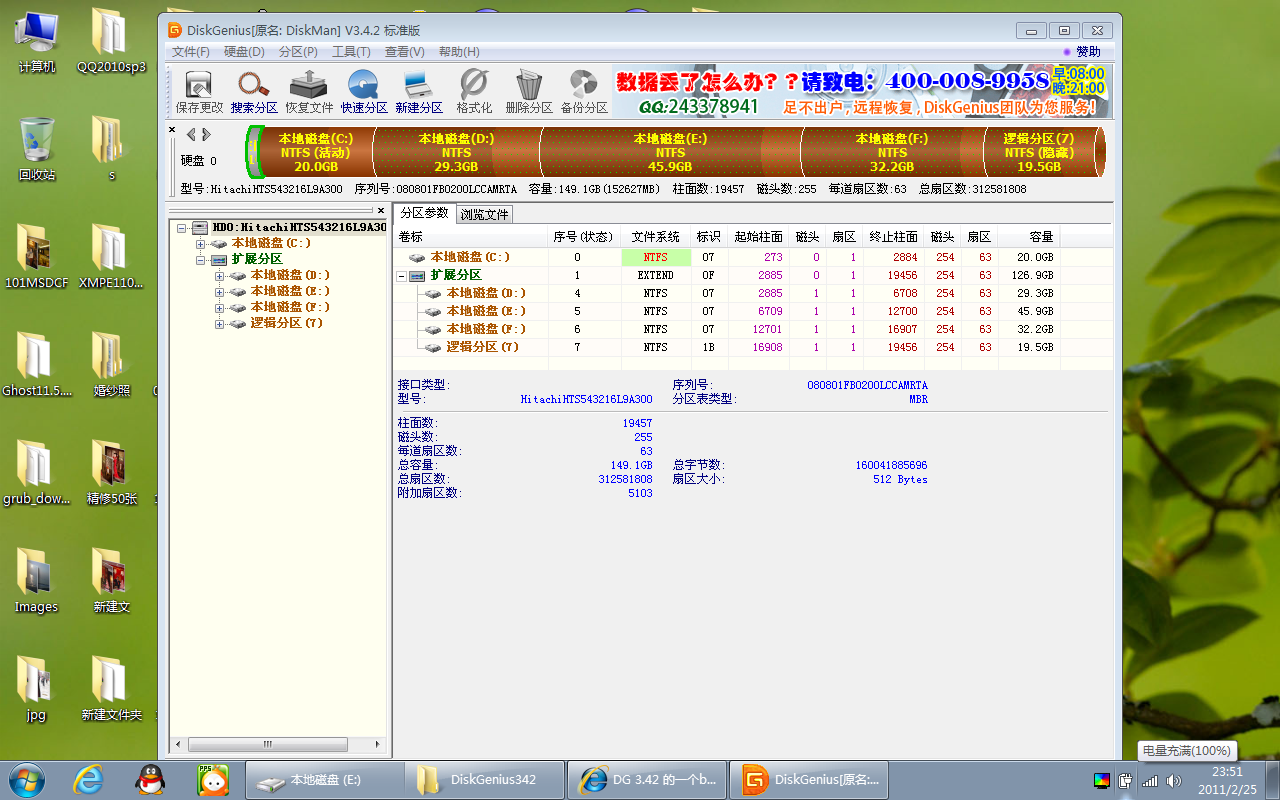Image resolution: width=1280 pixels, height=800 pixels.
Task: Launch Internet Explorer from taskbar
Action: point(88,780)
